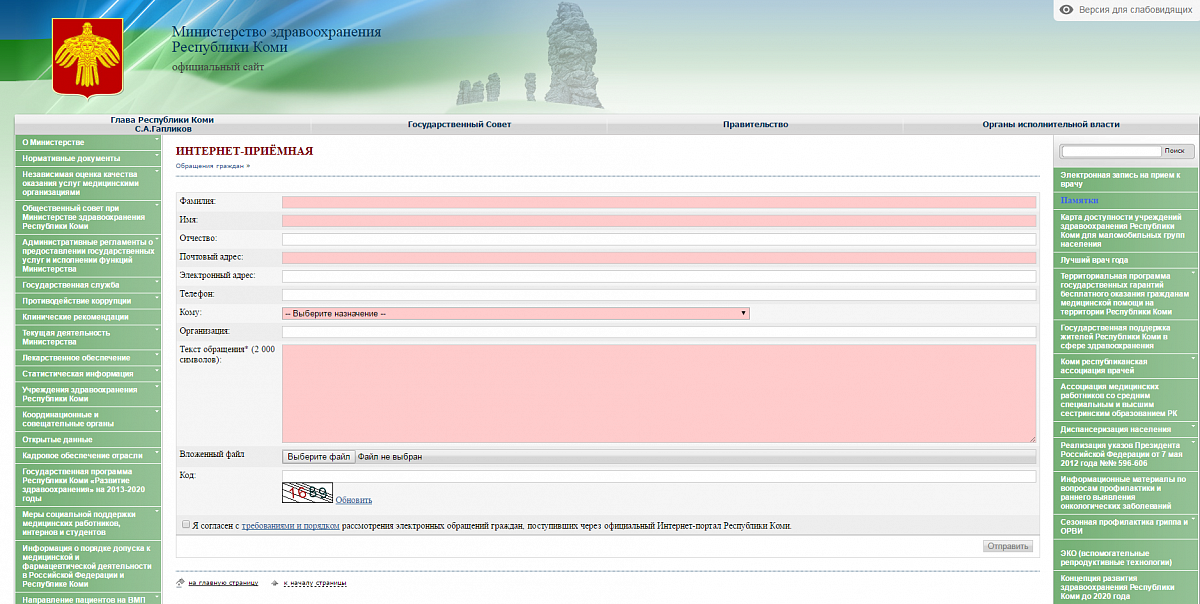This screenshot has width=1200, height=604.
Task: Open the 'Правительство' top navigation item
Action: pyautogui.click(x=755, y=125)
